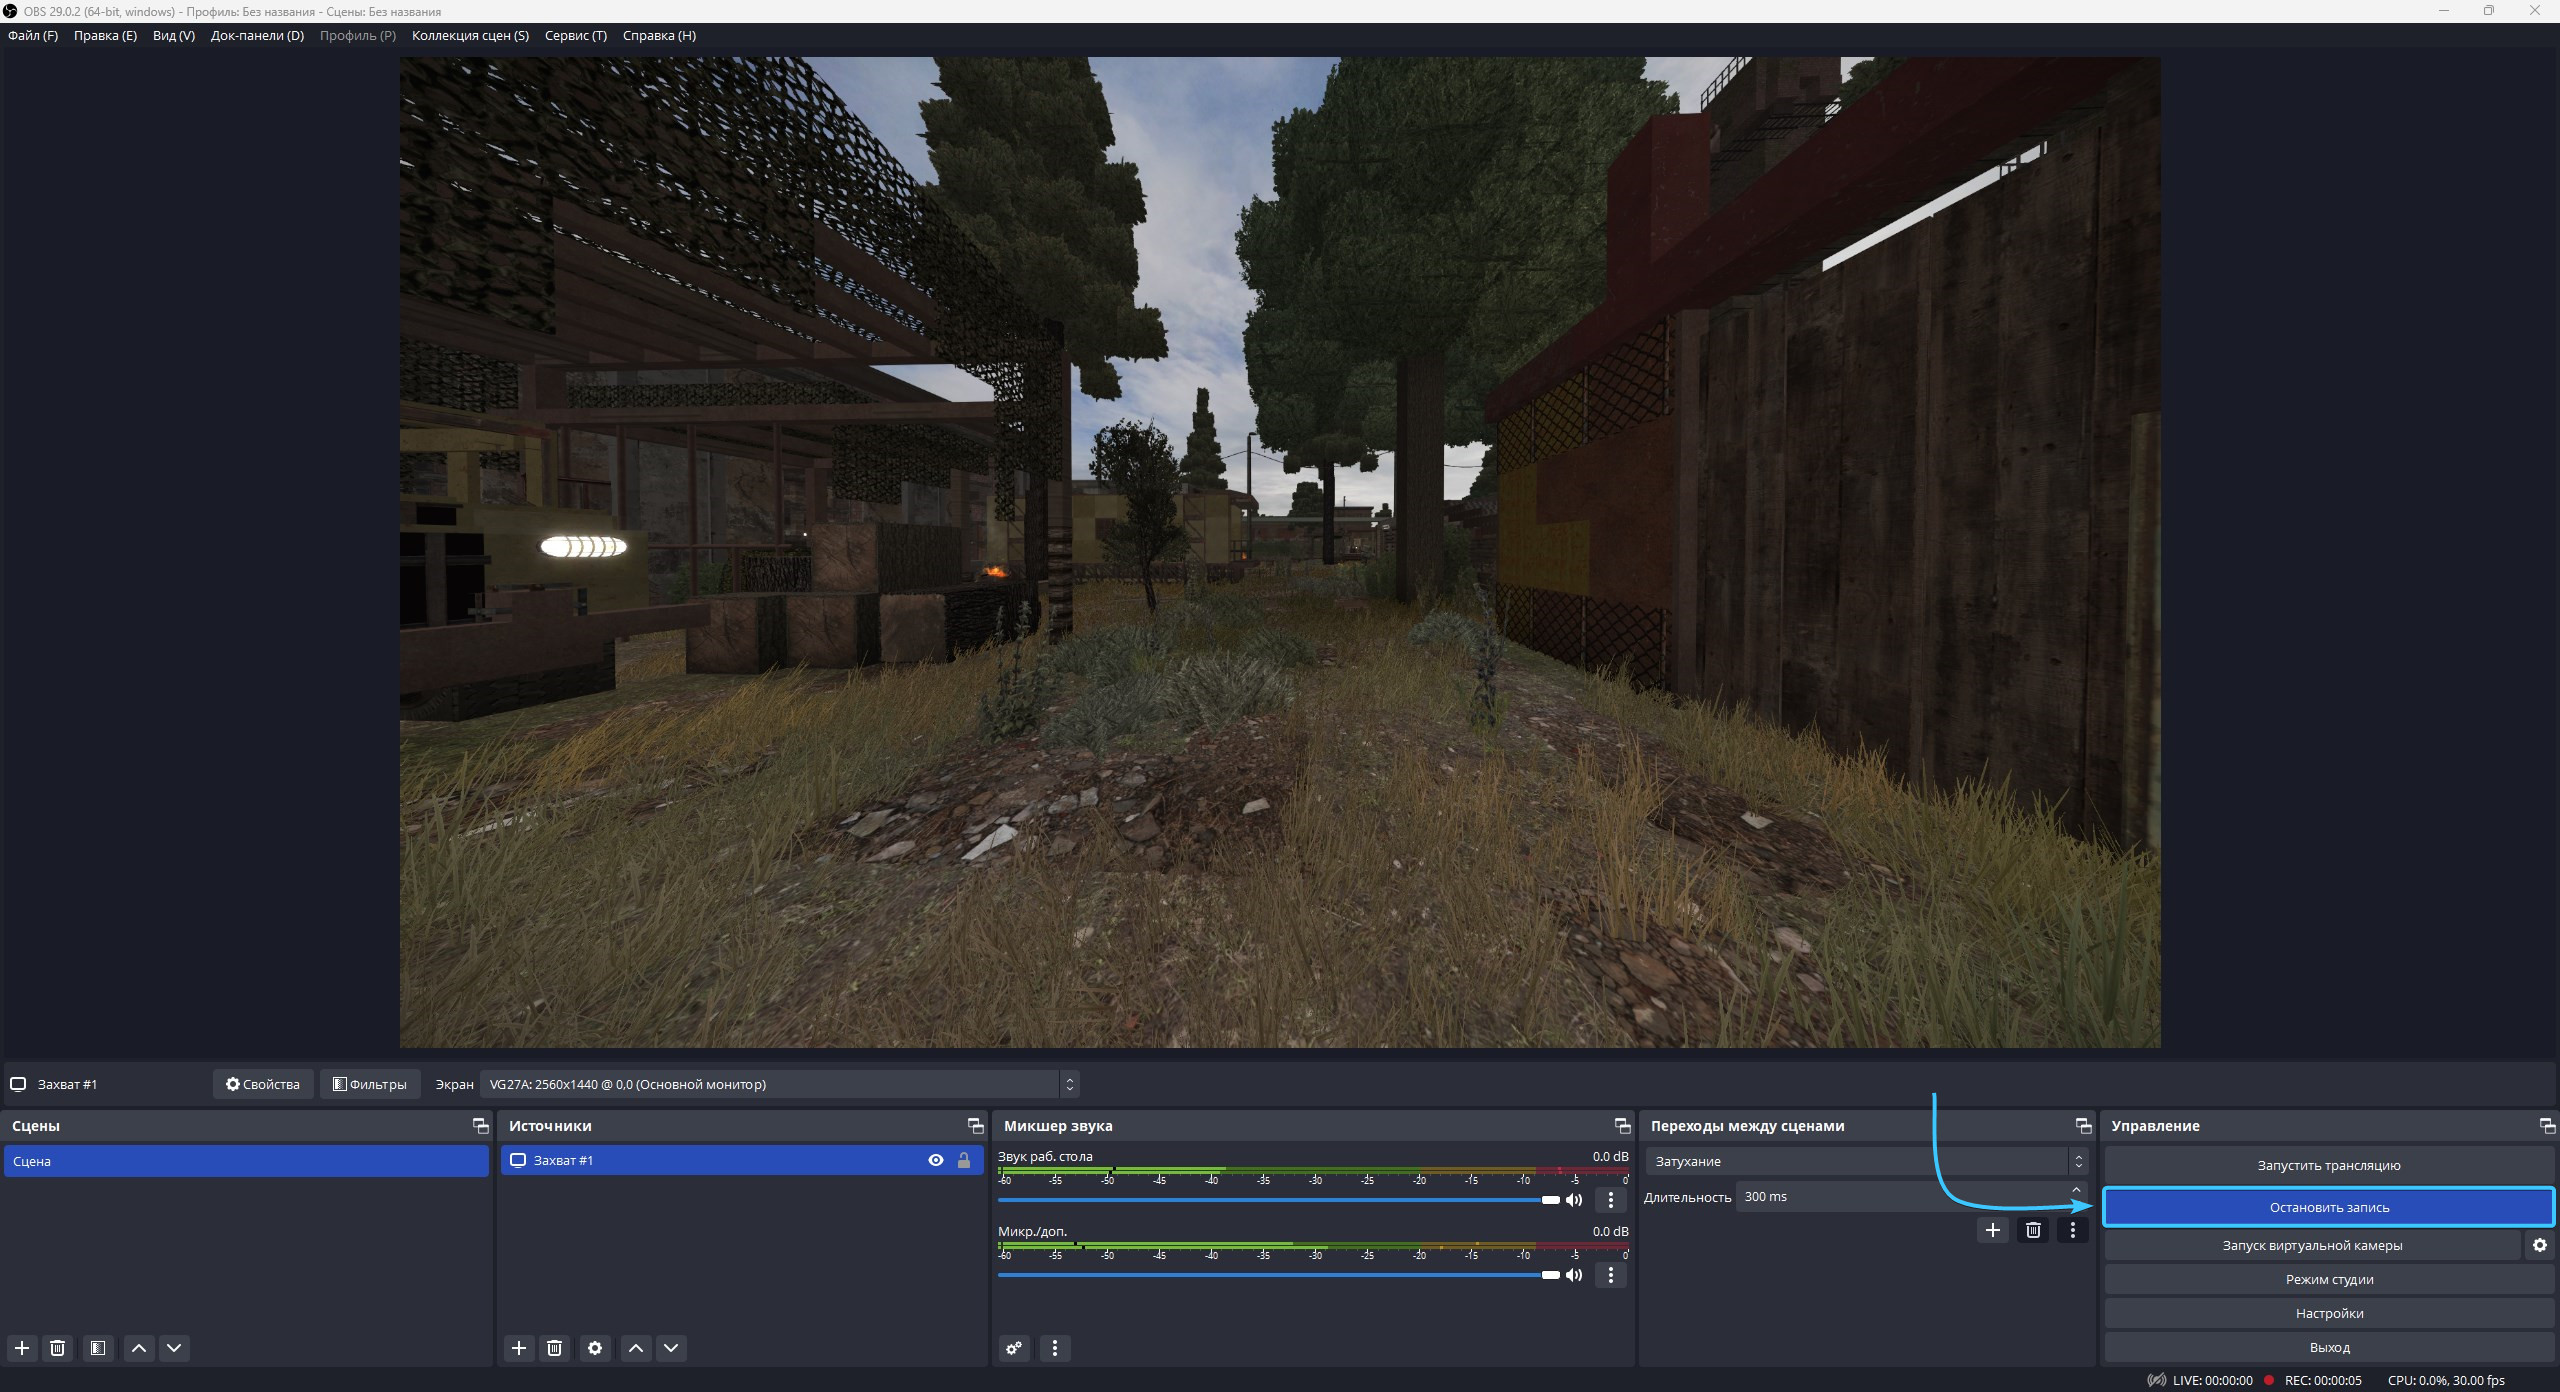2560x1392 pixels.
Task: Open the Экран monitor dropdown
Action: point(779,1084)
